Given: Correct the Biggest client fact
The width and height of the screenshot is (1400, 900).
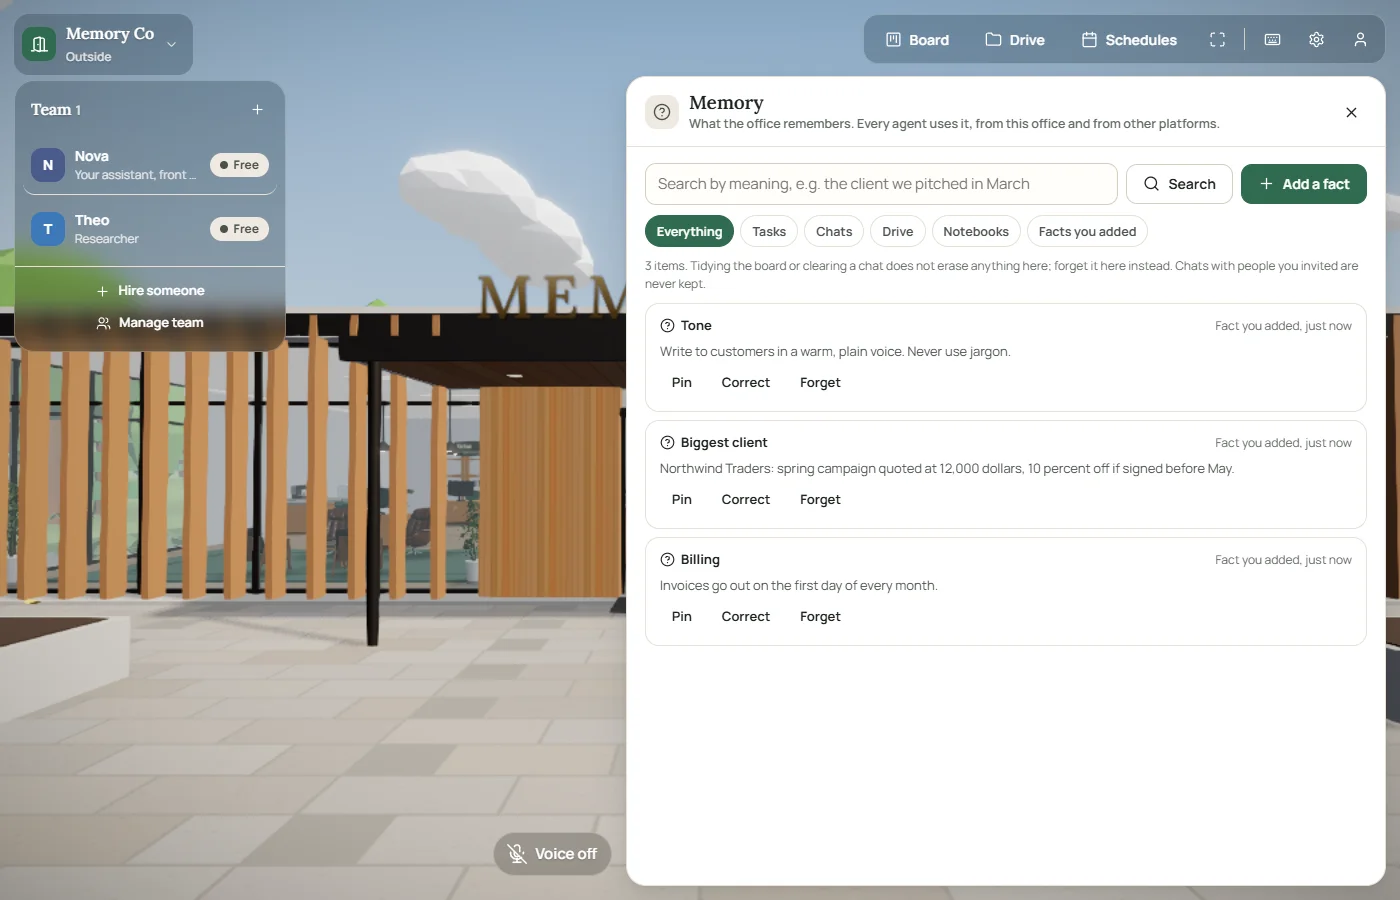Looking at the screenshot, I should click(746, 500).
